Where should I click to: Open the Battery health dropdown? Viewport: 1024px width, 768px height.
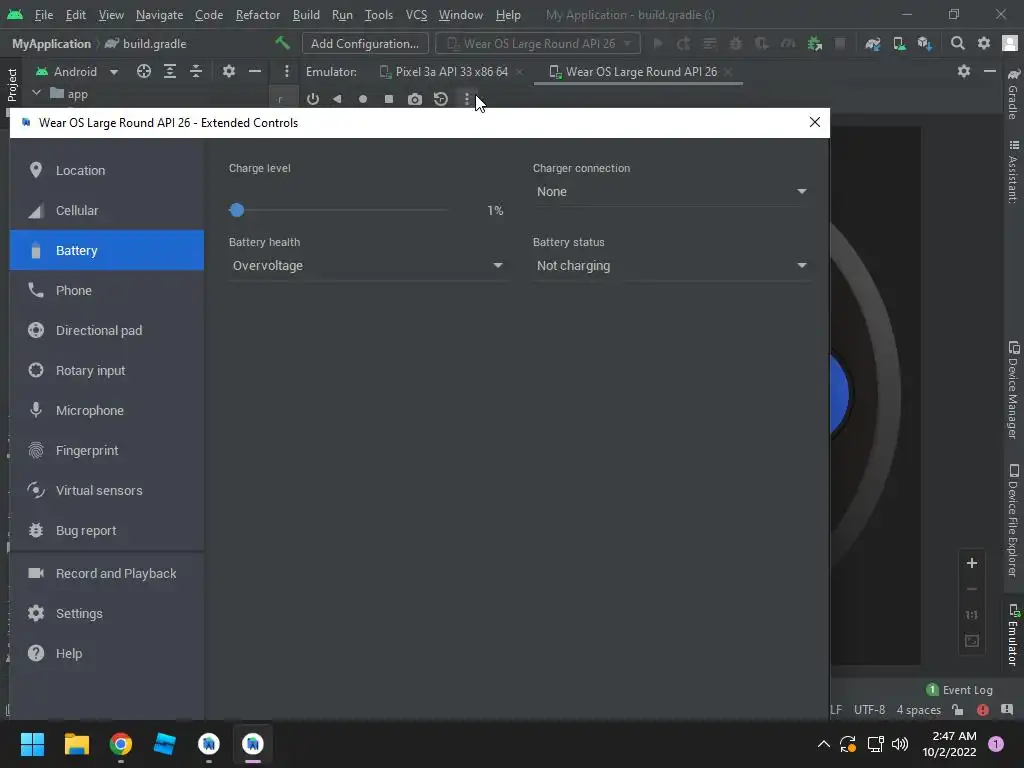(x=368, y=266)
